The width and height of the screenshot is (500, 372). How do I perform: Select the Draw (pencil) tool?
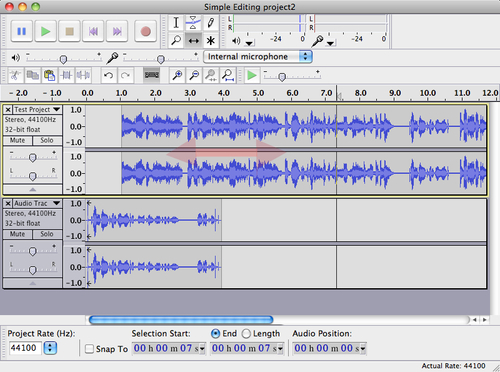pyautogui.click(x=210, y=23)
